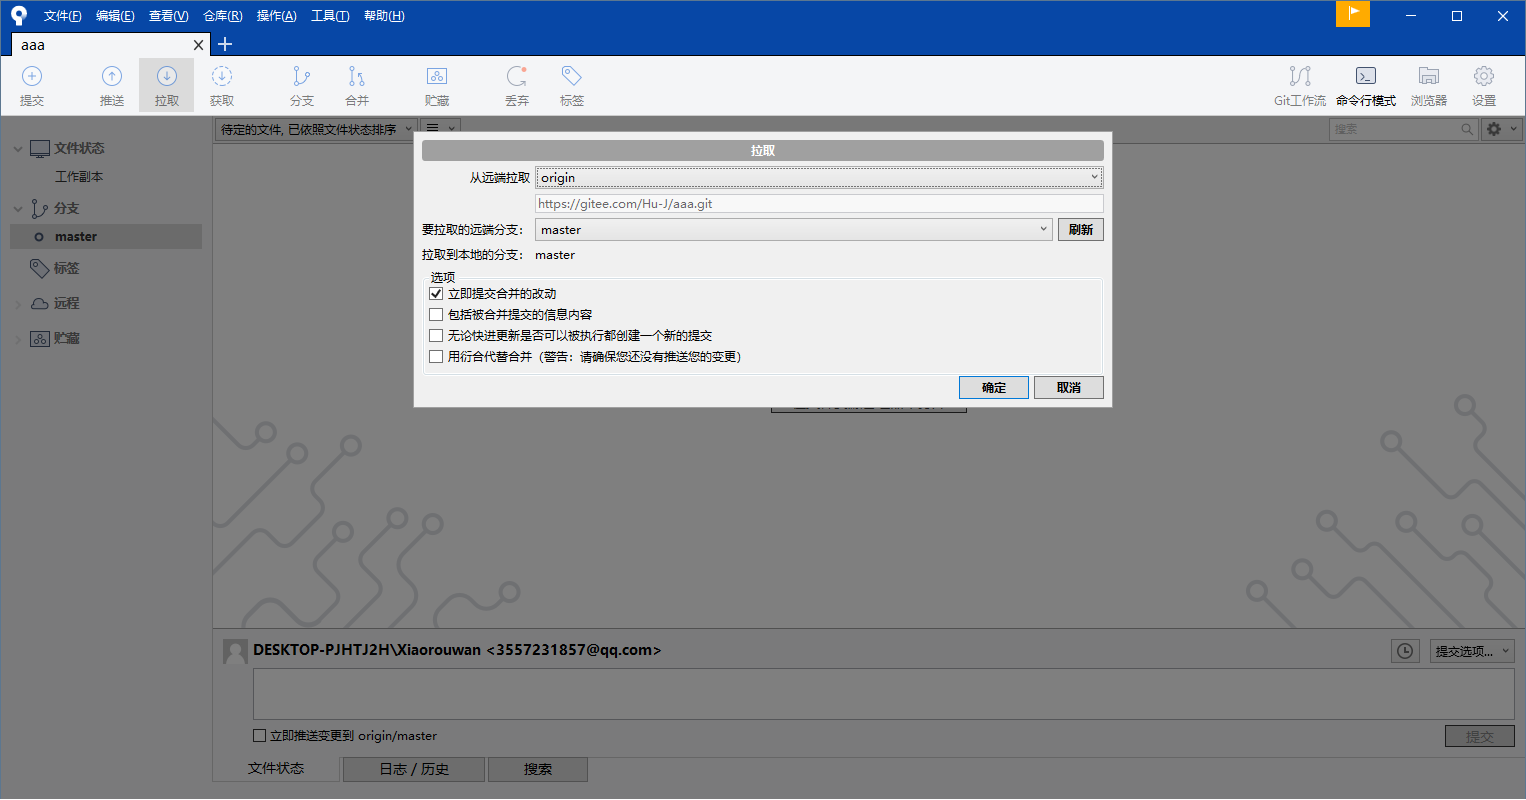Open the 待定的文件 sort dropdown

(x=315, y=129)
